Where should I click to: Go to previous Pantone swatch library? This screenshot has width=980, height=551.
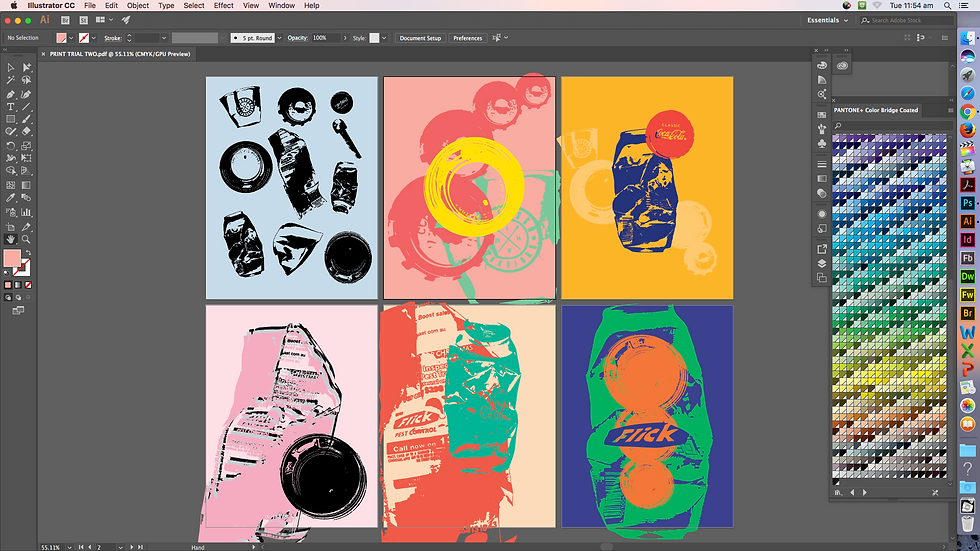pos(852,492)
